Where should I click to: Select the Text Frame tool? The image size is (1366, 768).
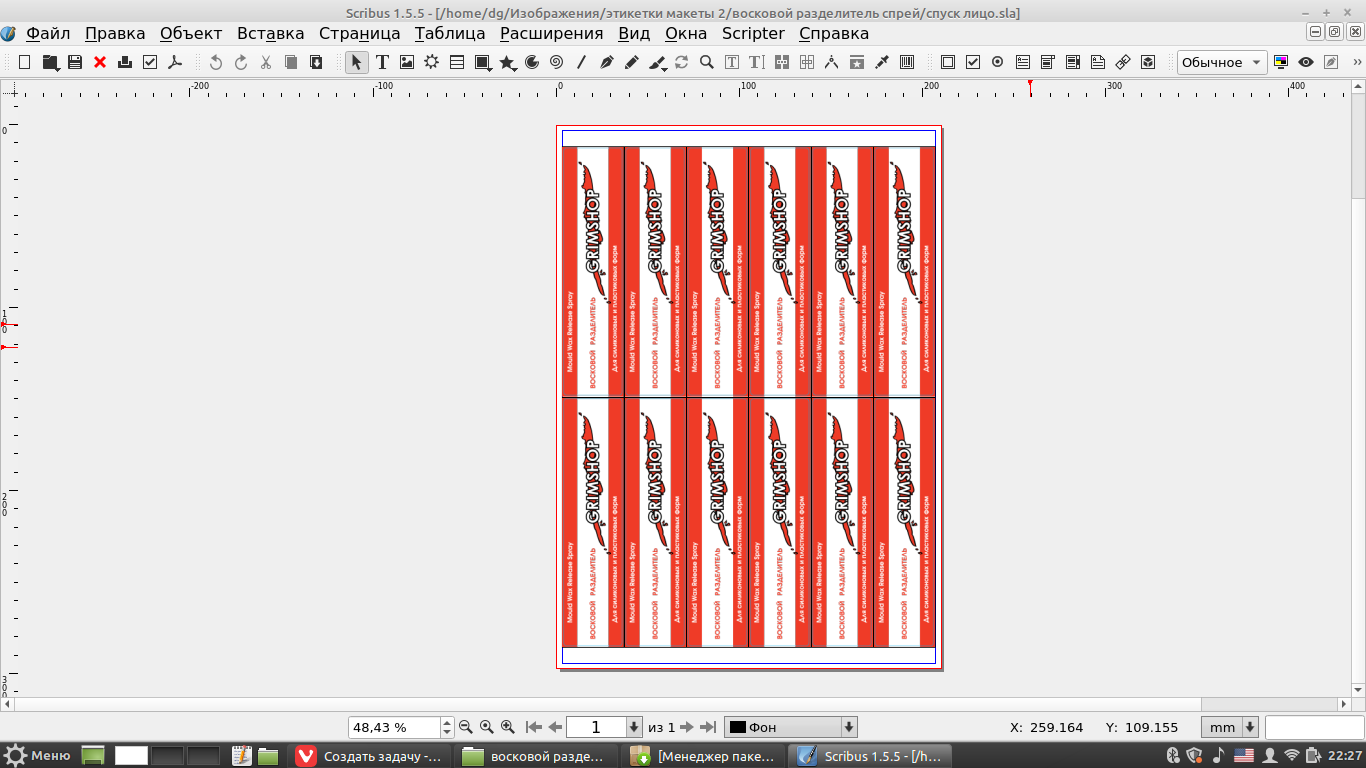point(382,62)
